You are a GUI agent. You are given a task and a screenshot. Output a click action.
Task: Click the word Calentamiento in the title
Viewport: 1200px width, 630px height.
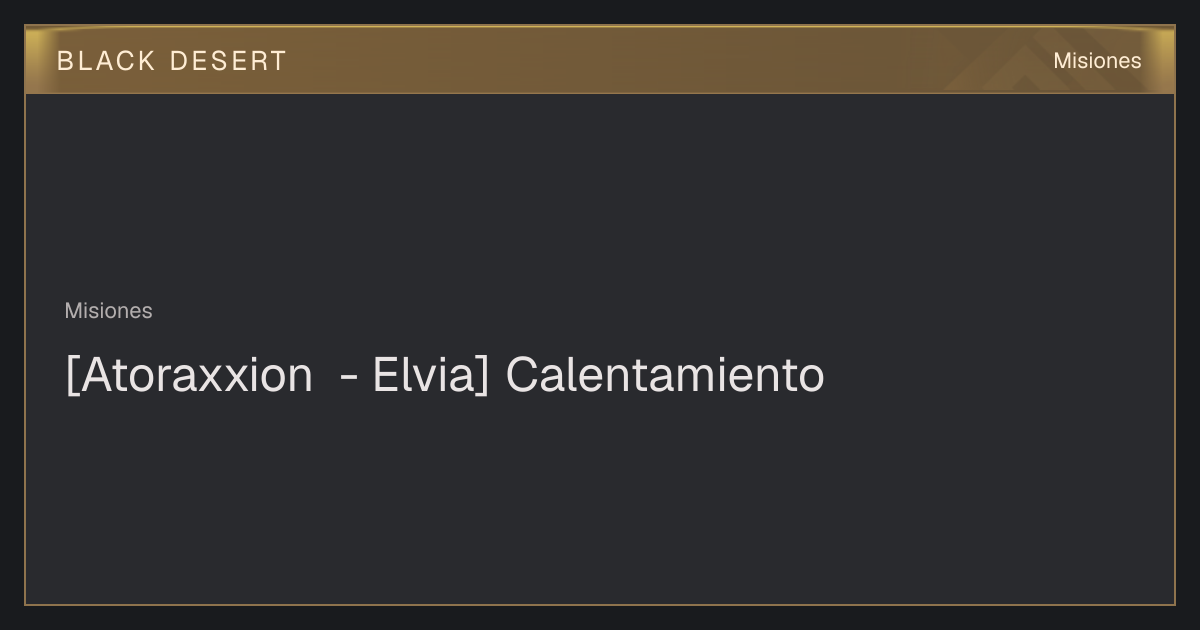[665, 376]
